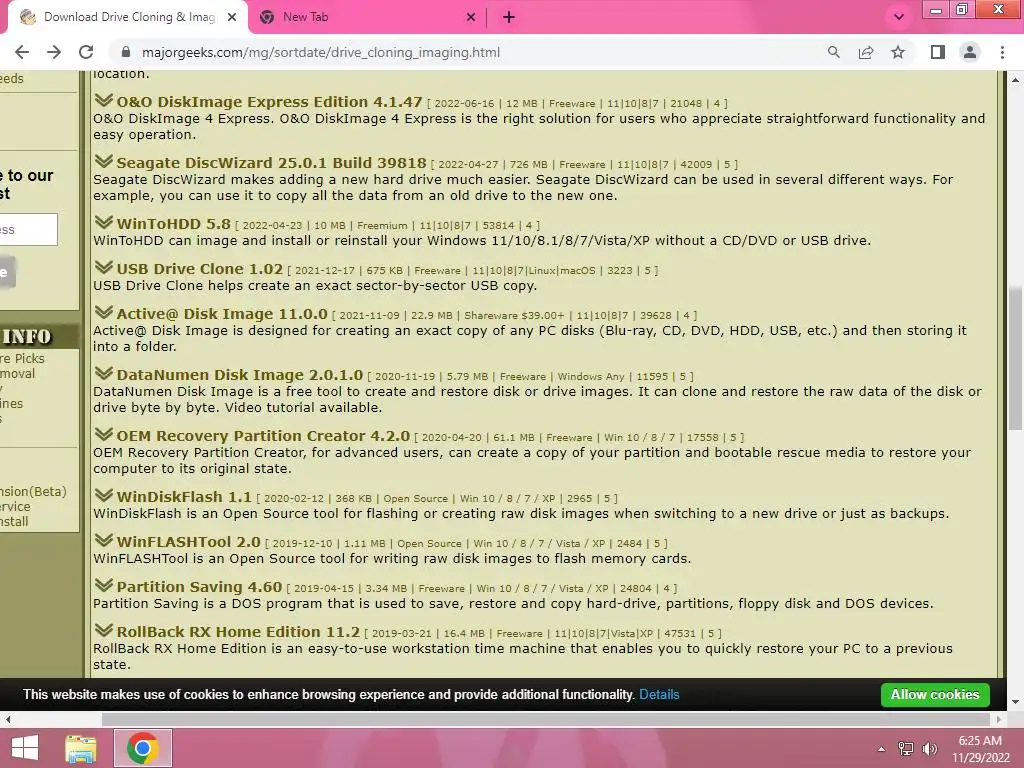Image resolution: width=1024 pixels, height=768 pixels.
Task: Open the Partition Saving 4.60 link
Action: 199,587
